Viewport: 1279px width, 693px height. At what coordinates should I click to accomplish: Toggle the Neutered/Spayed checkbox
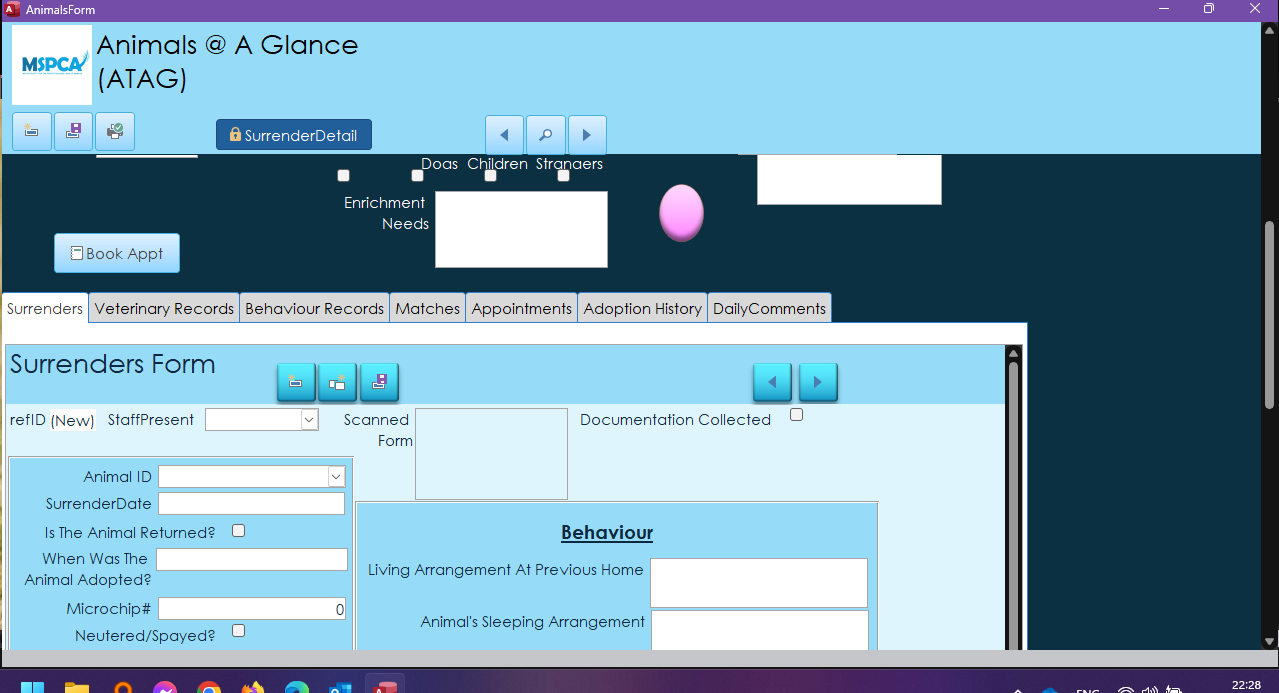238,631
